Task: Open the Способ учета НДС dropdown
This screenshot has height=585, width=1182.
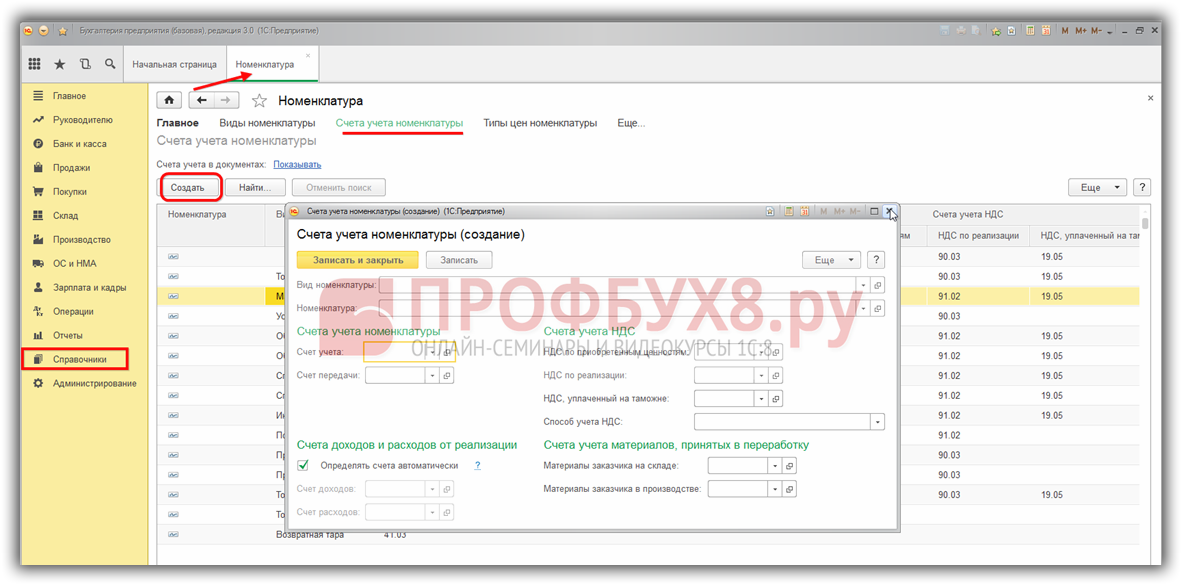Action: (x=877, y=421)
